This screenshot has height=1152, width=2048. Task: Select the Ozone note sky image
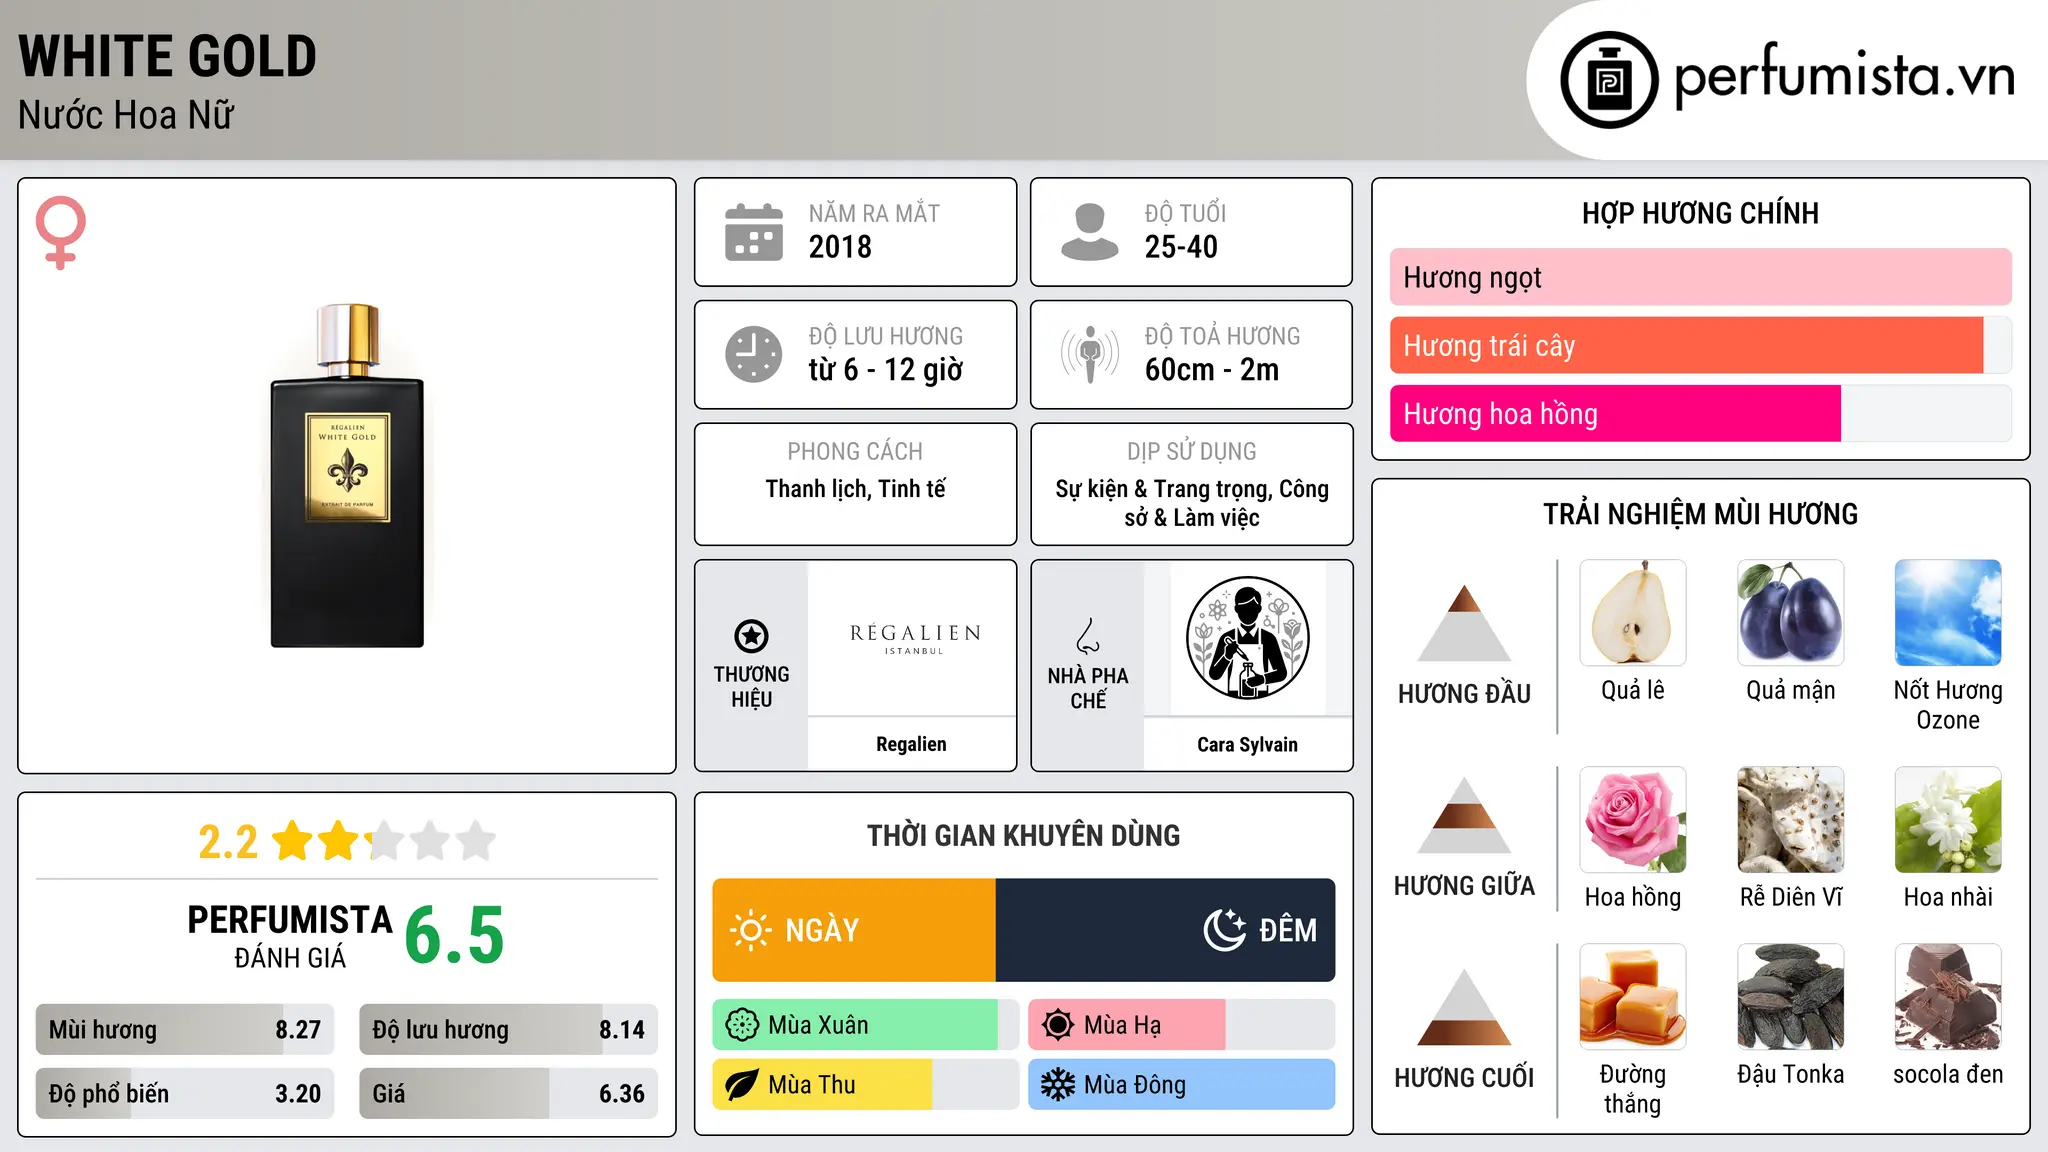coord(1948,613)
